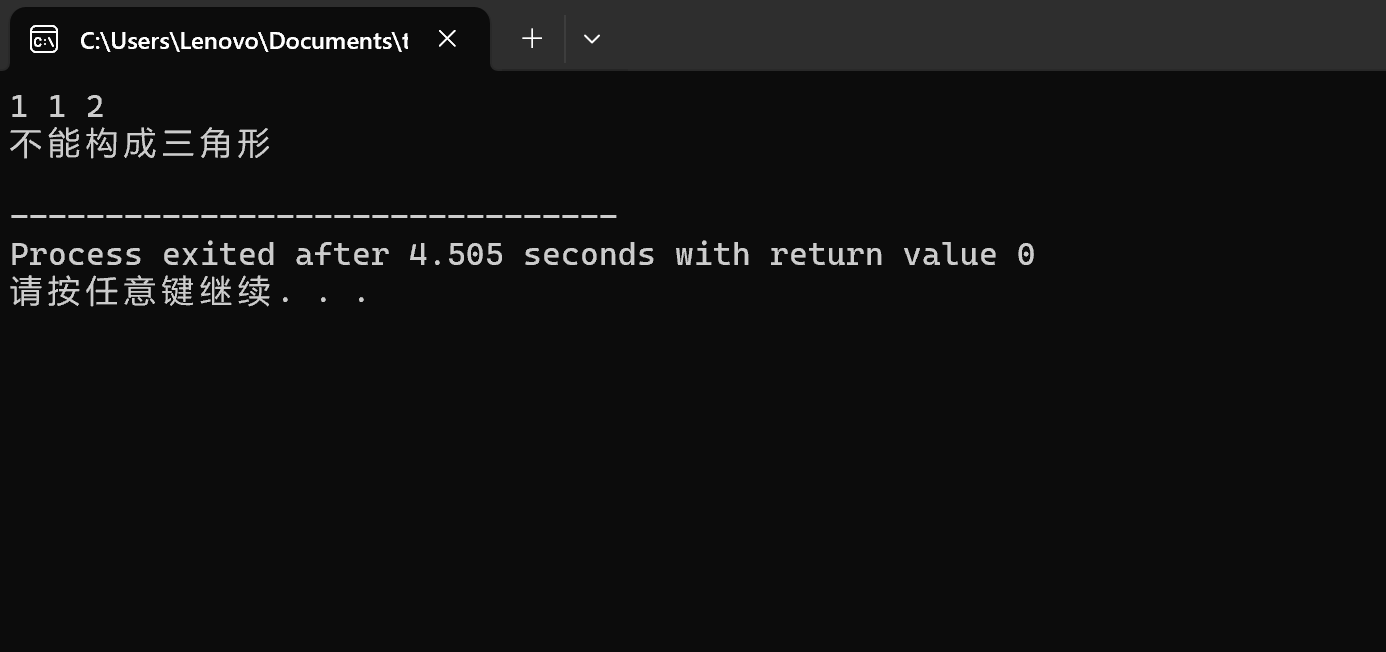Click the digit "2" in first line

click(95, 106)
